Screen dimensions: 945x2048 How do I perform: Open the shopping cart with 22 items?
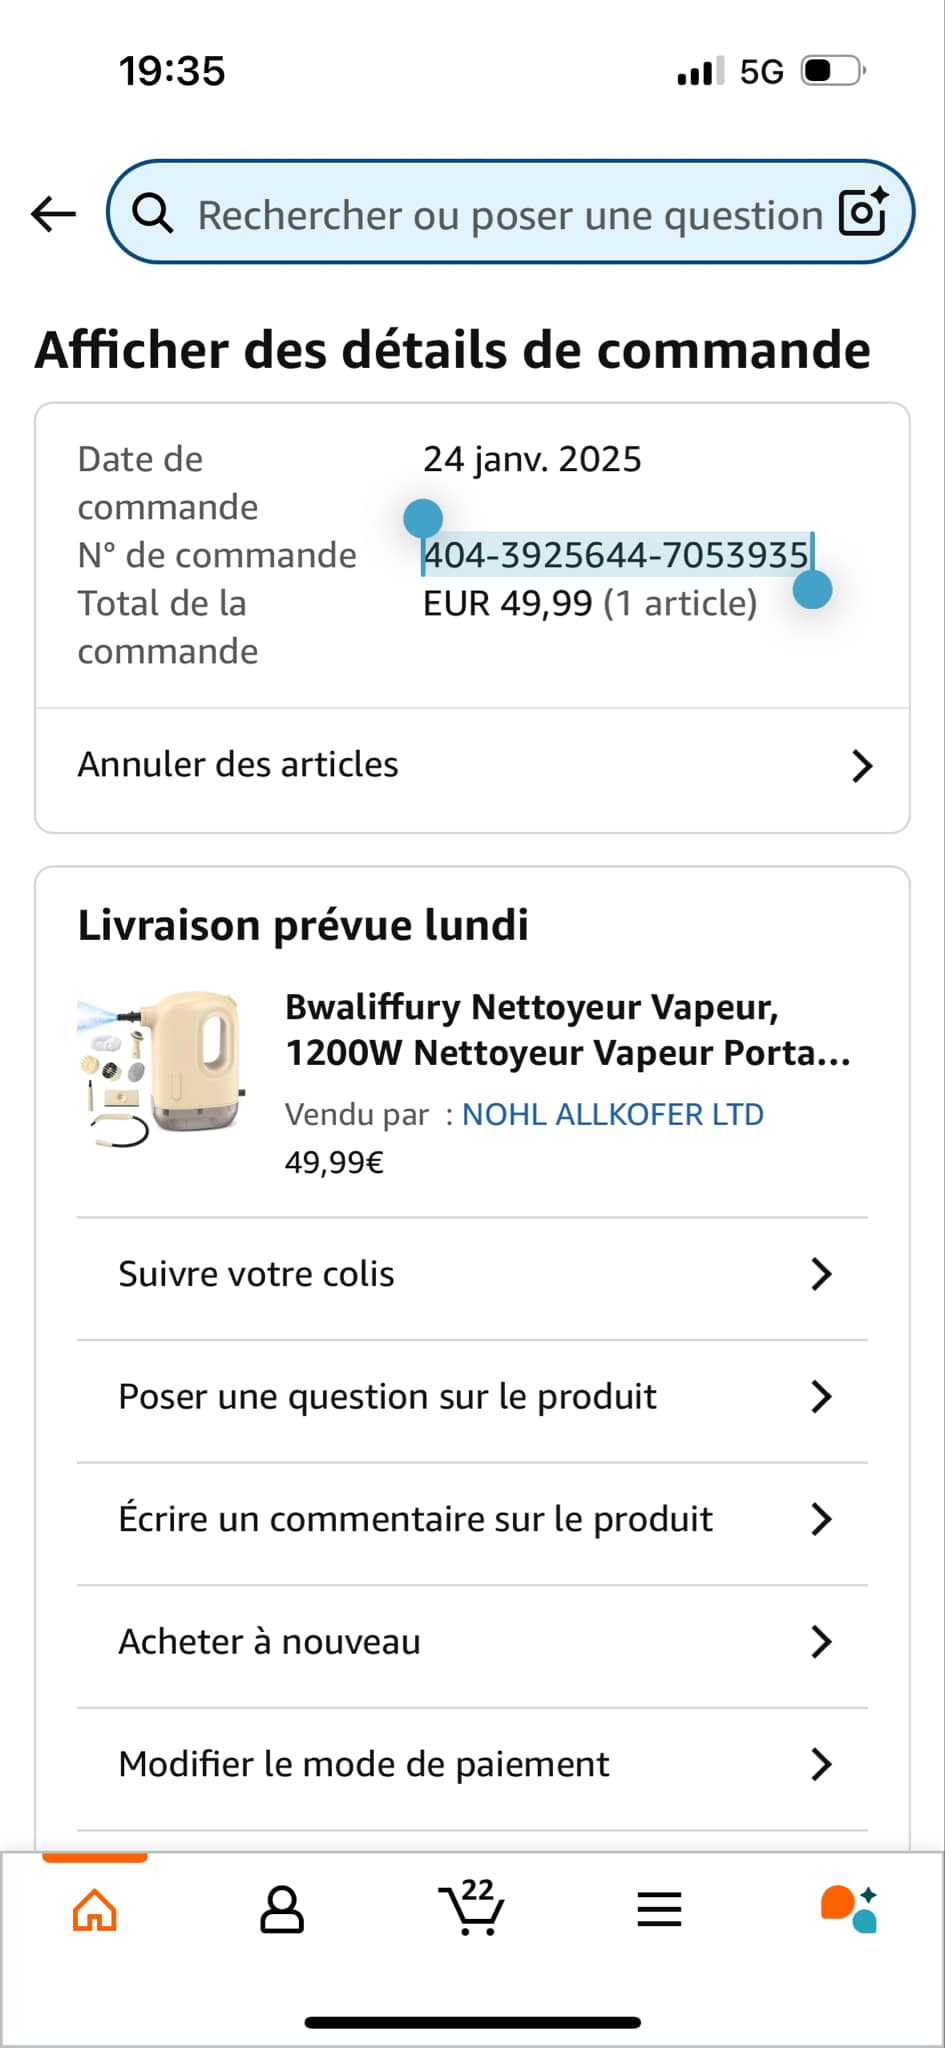pyautogui.click(x=471, y=1908)
